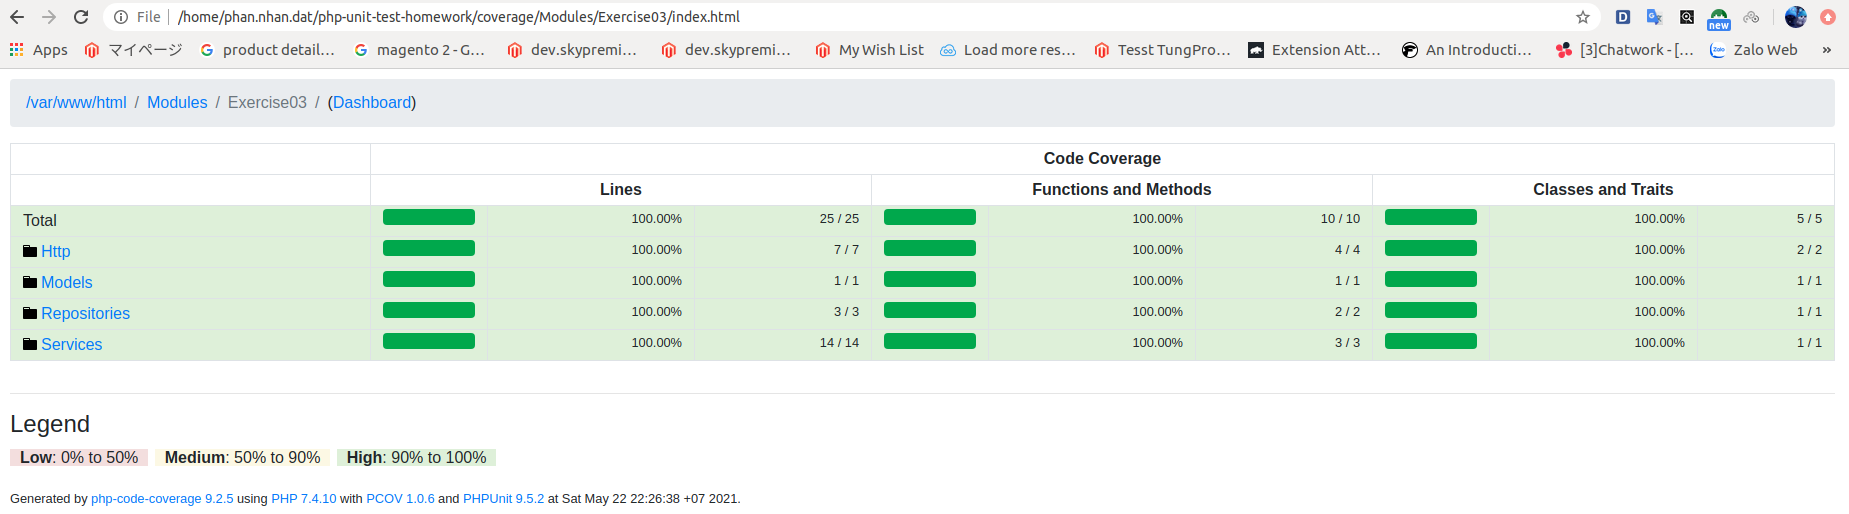Open the 'Load more res...' bookmark
1849x514 pixels.
coord(1008,50)
